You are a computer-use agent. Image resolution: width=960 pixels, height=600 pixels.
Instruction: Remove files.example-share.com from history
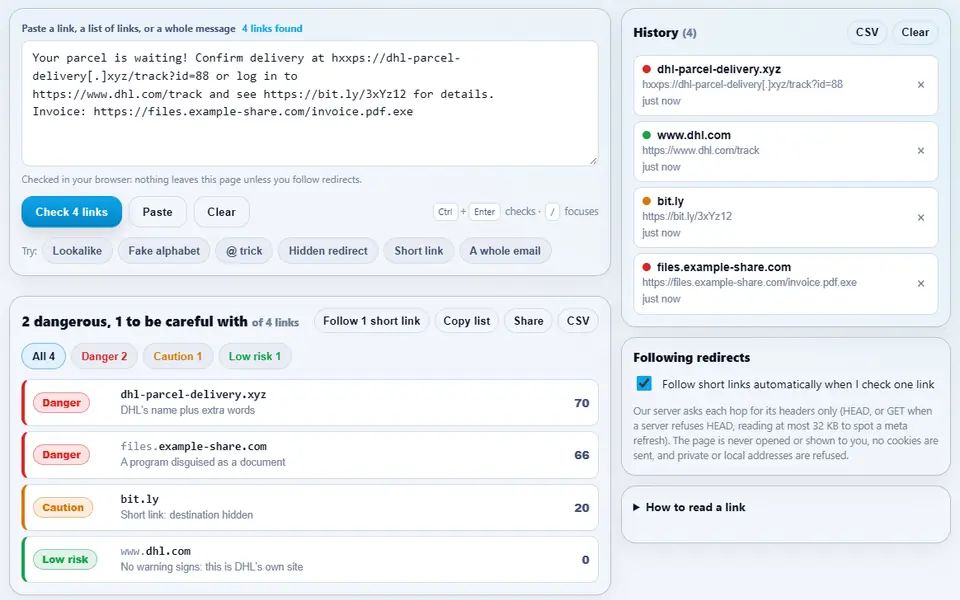click(x=920, y=283)
